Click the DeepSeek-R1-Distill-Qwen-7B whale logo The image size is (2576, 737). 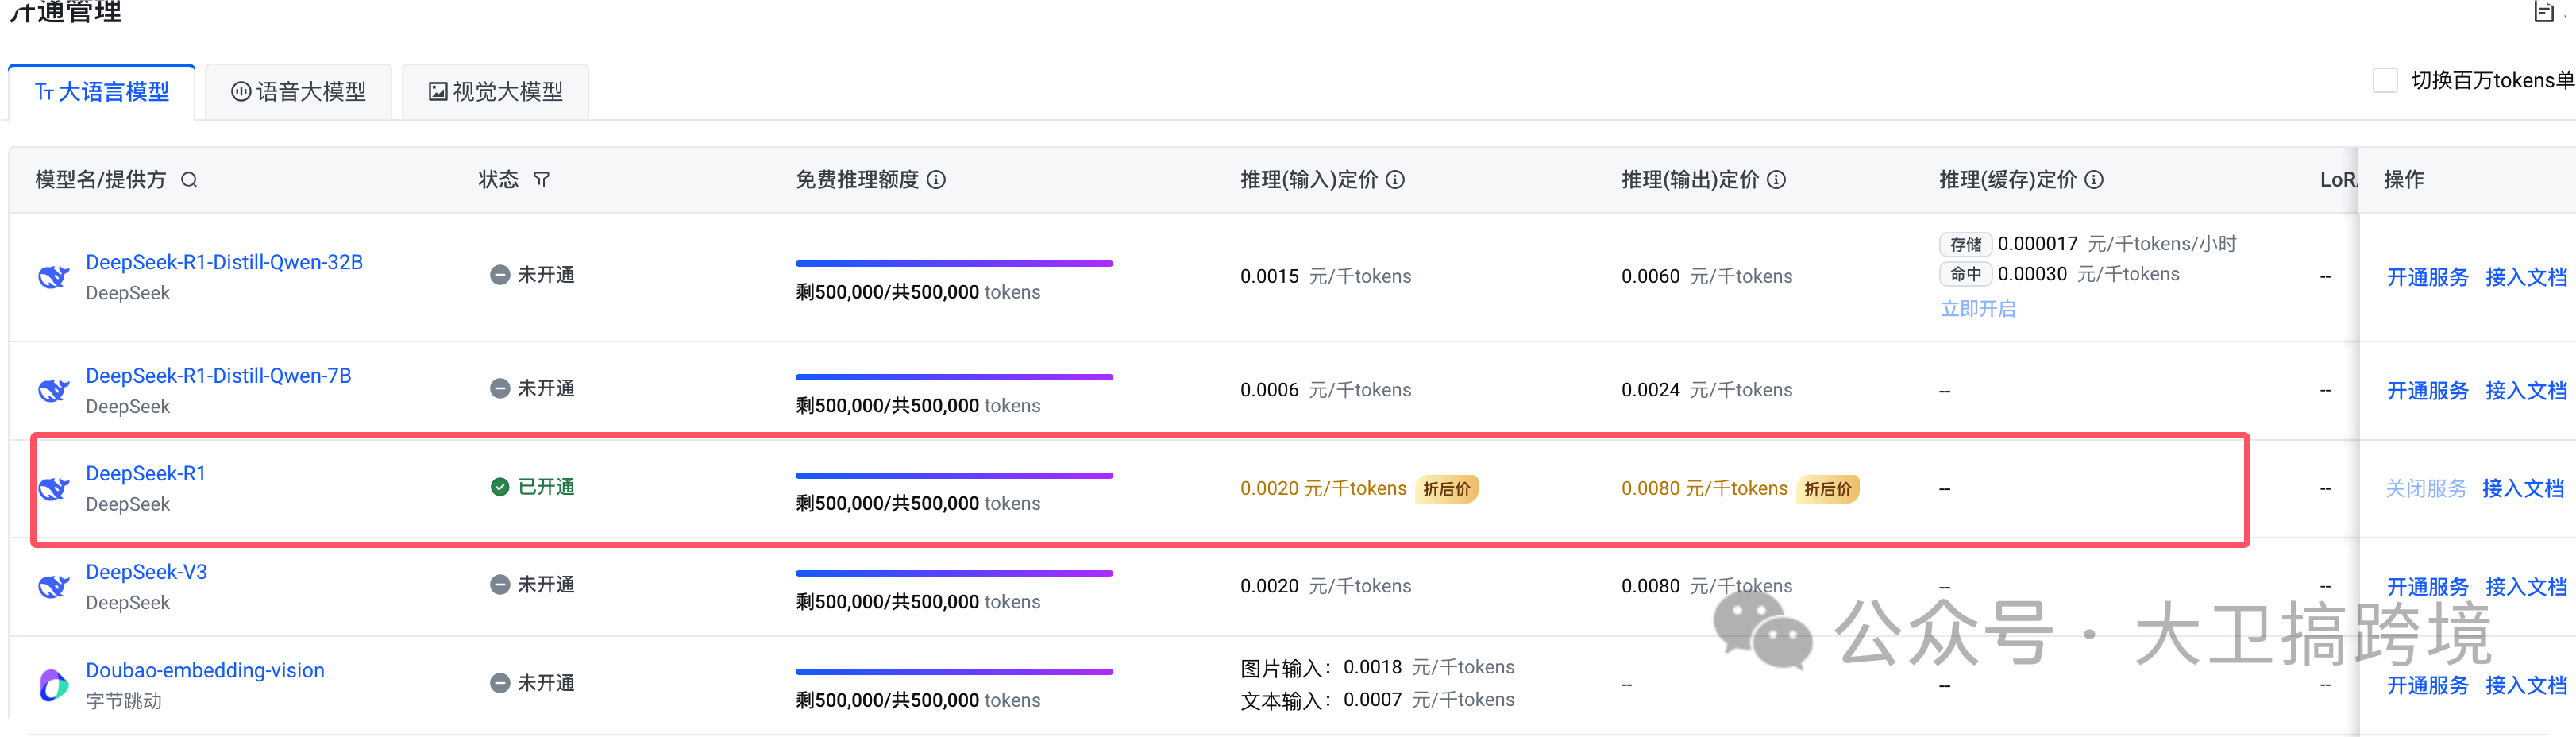click(54, 390)
